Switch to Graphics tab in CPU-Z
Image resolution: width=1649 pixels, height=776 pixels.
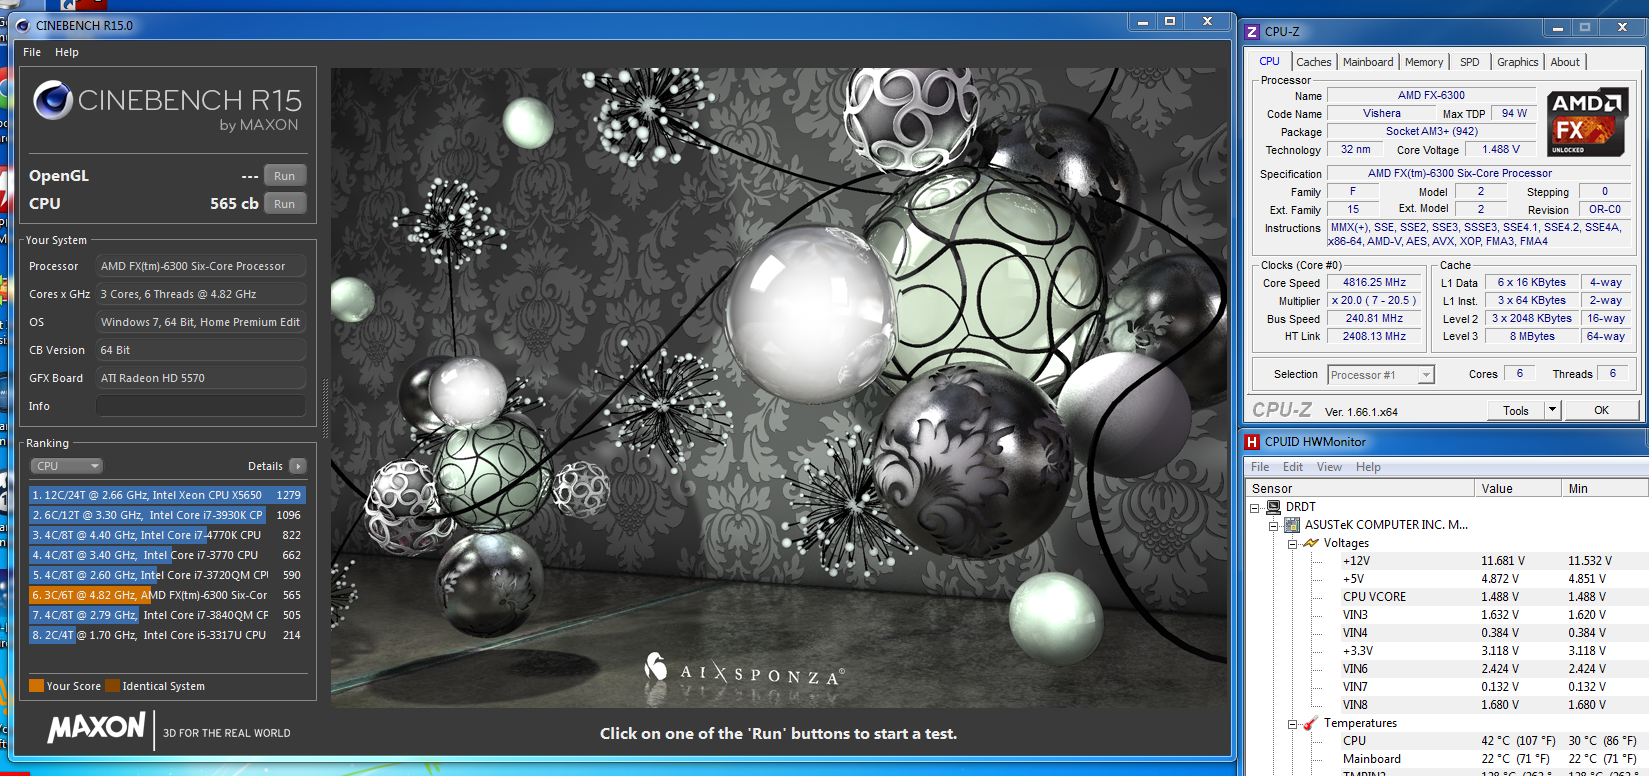tap(1517, 62)
